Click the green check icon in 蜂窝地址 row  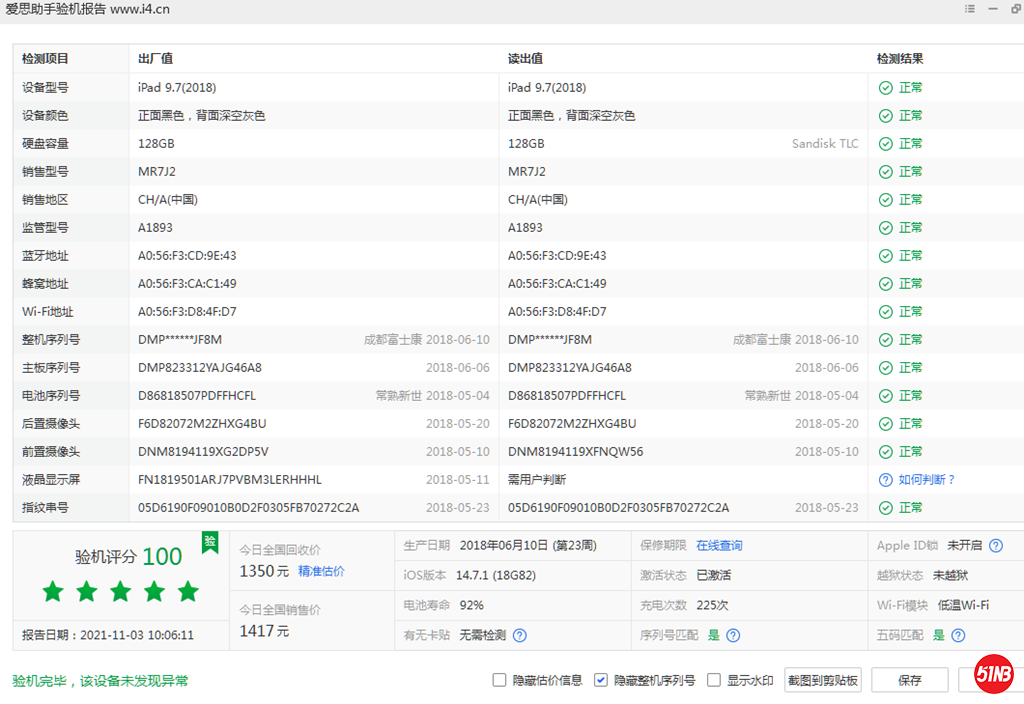coord(886,284)
